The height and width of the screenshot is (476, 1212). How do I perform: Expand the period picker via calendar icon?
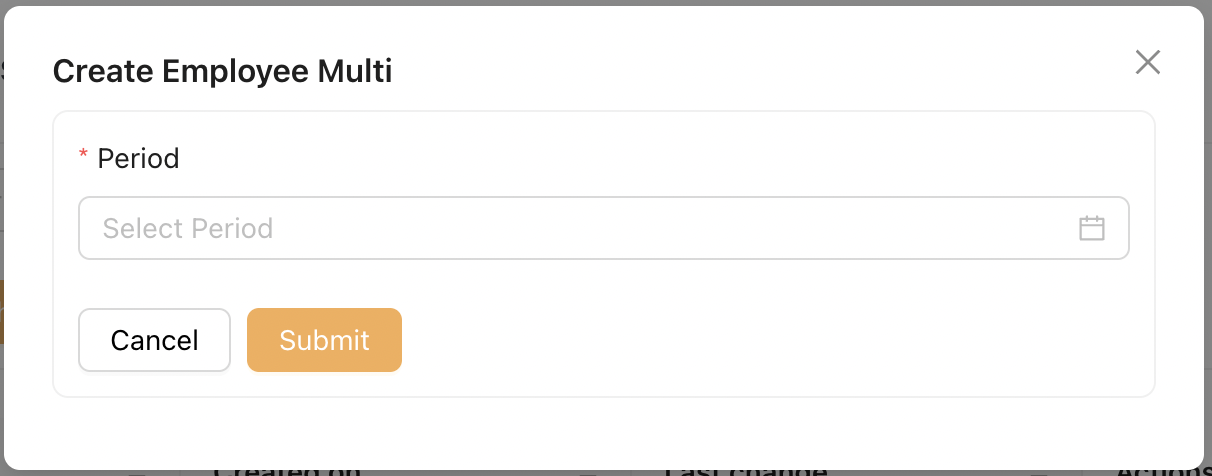coord(1091,228)
